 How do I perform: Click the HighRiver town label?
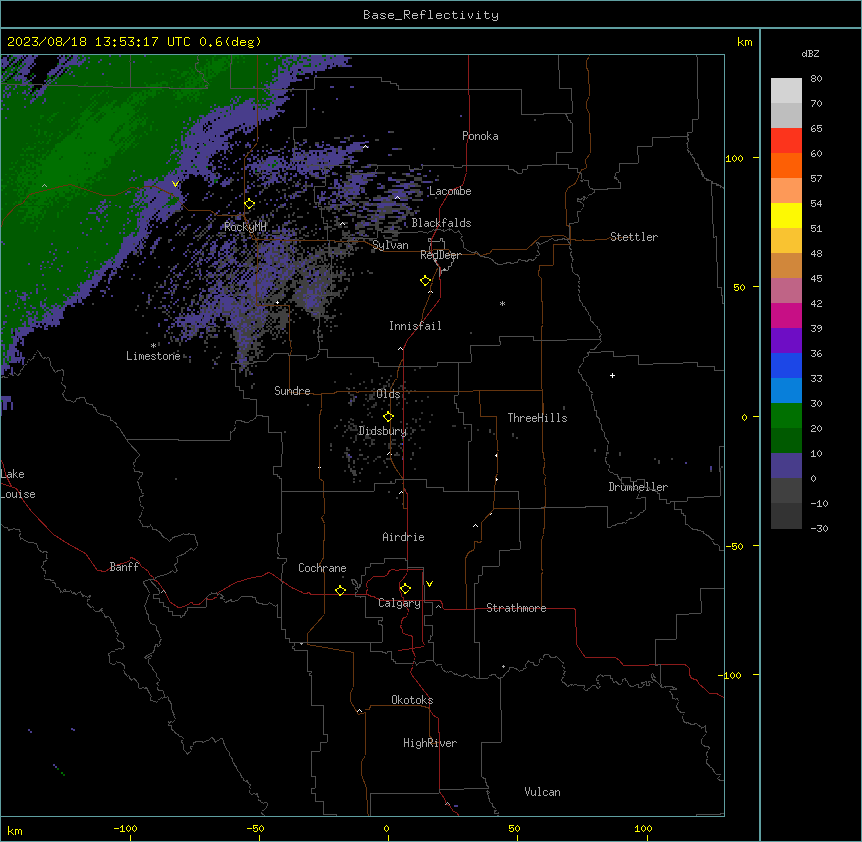(x=430, y=743)
